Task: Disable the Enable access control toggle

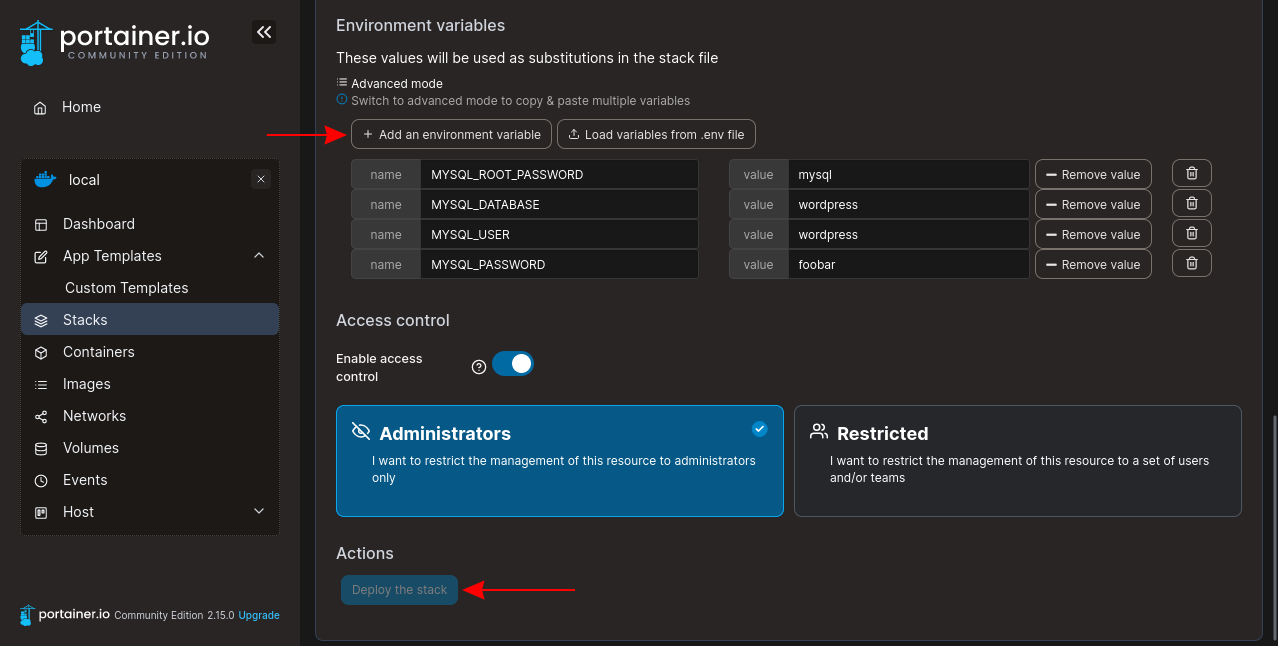Action: coord(513,364)
